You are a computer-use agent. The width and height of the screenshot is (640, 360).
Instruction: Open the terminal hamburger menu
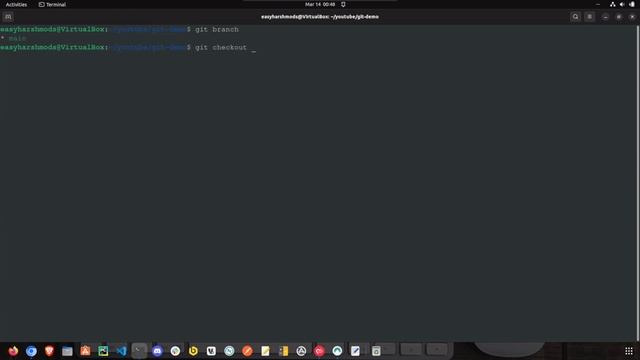pyautogui.click(x=589, y=17)
